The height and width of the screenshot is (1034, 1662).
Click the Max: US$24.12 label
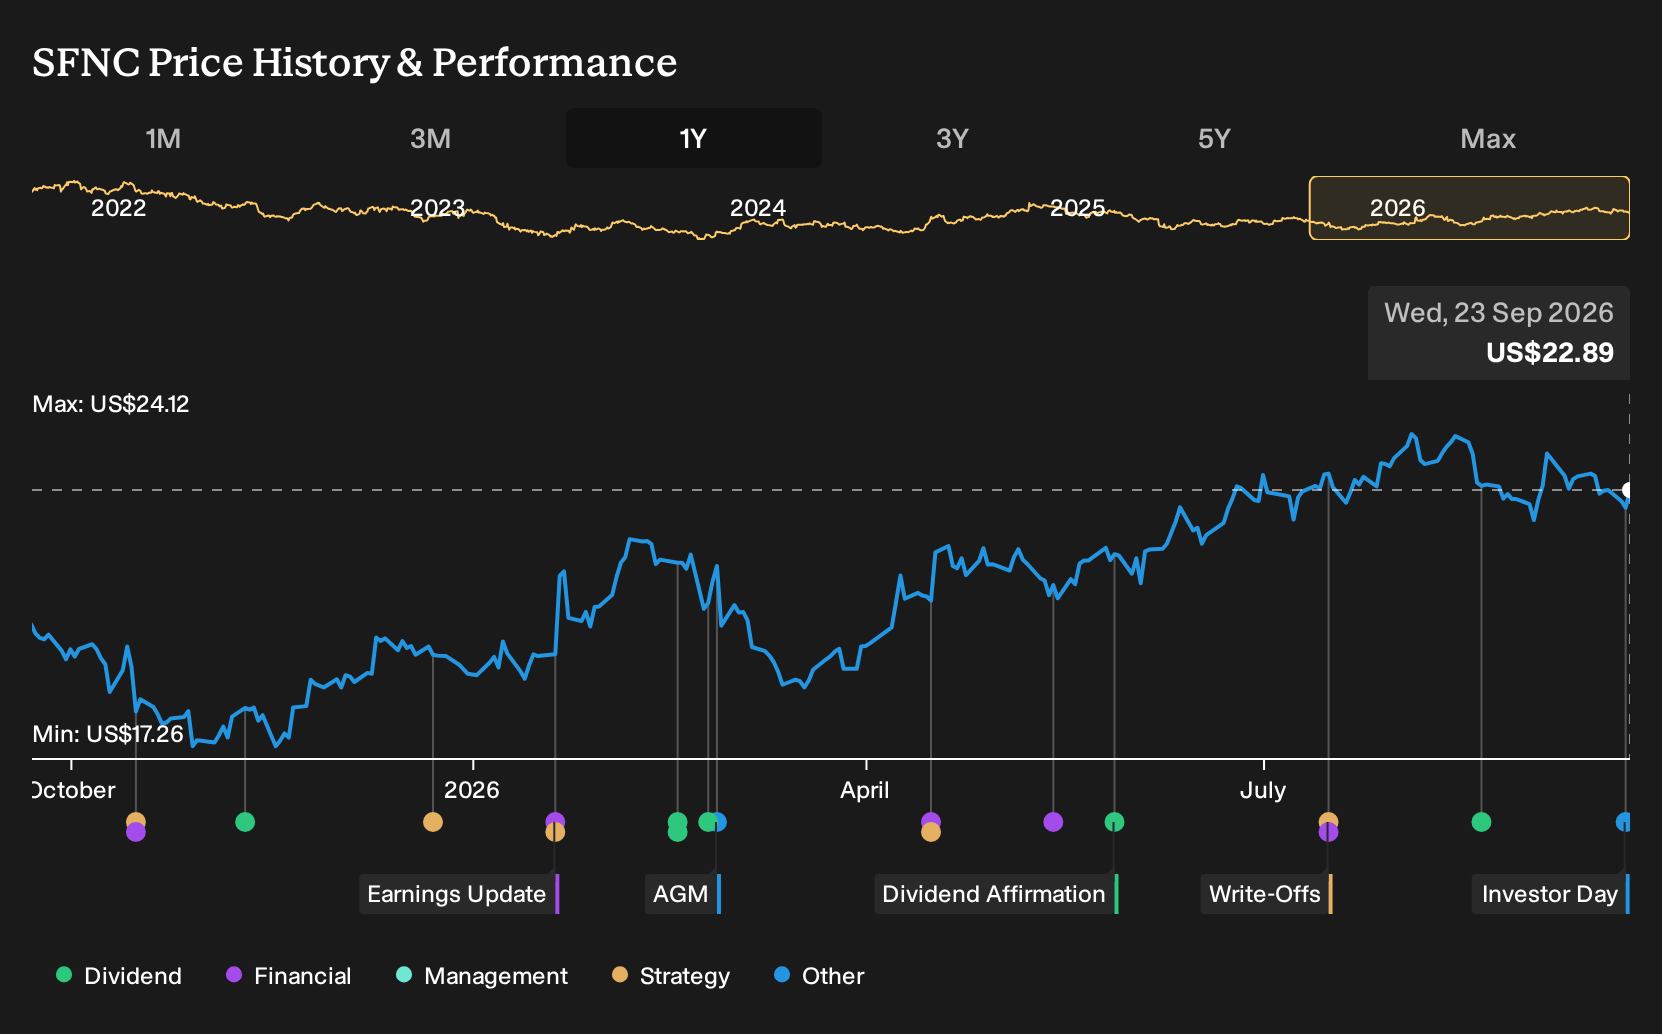point(111,404)
